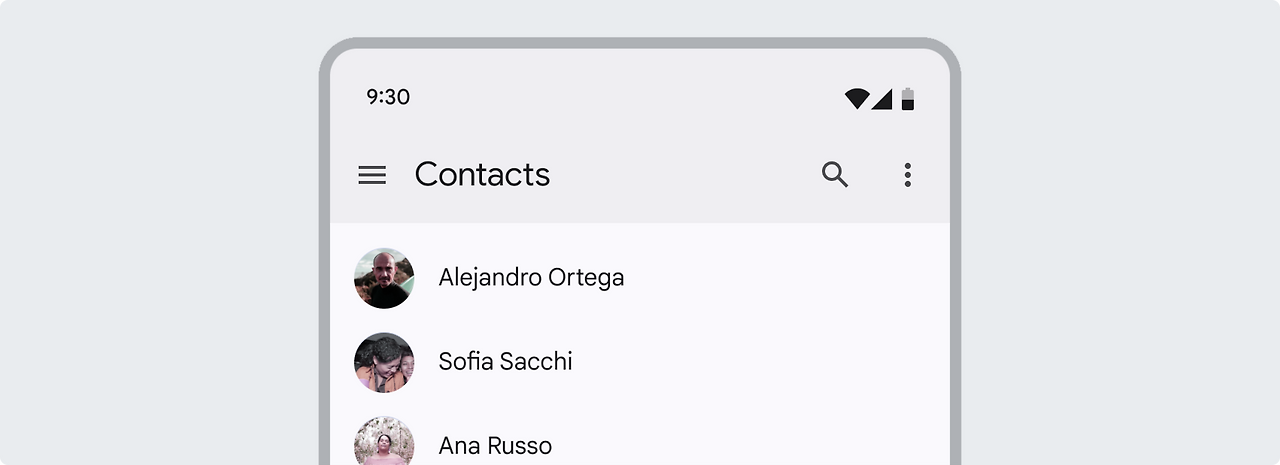
Task: Select the Sofia Sacchi contact name
Action: click(x=505, y=361)
